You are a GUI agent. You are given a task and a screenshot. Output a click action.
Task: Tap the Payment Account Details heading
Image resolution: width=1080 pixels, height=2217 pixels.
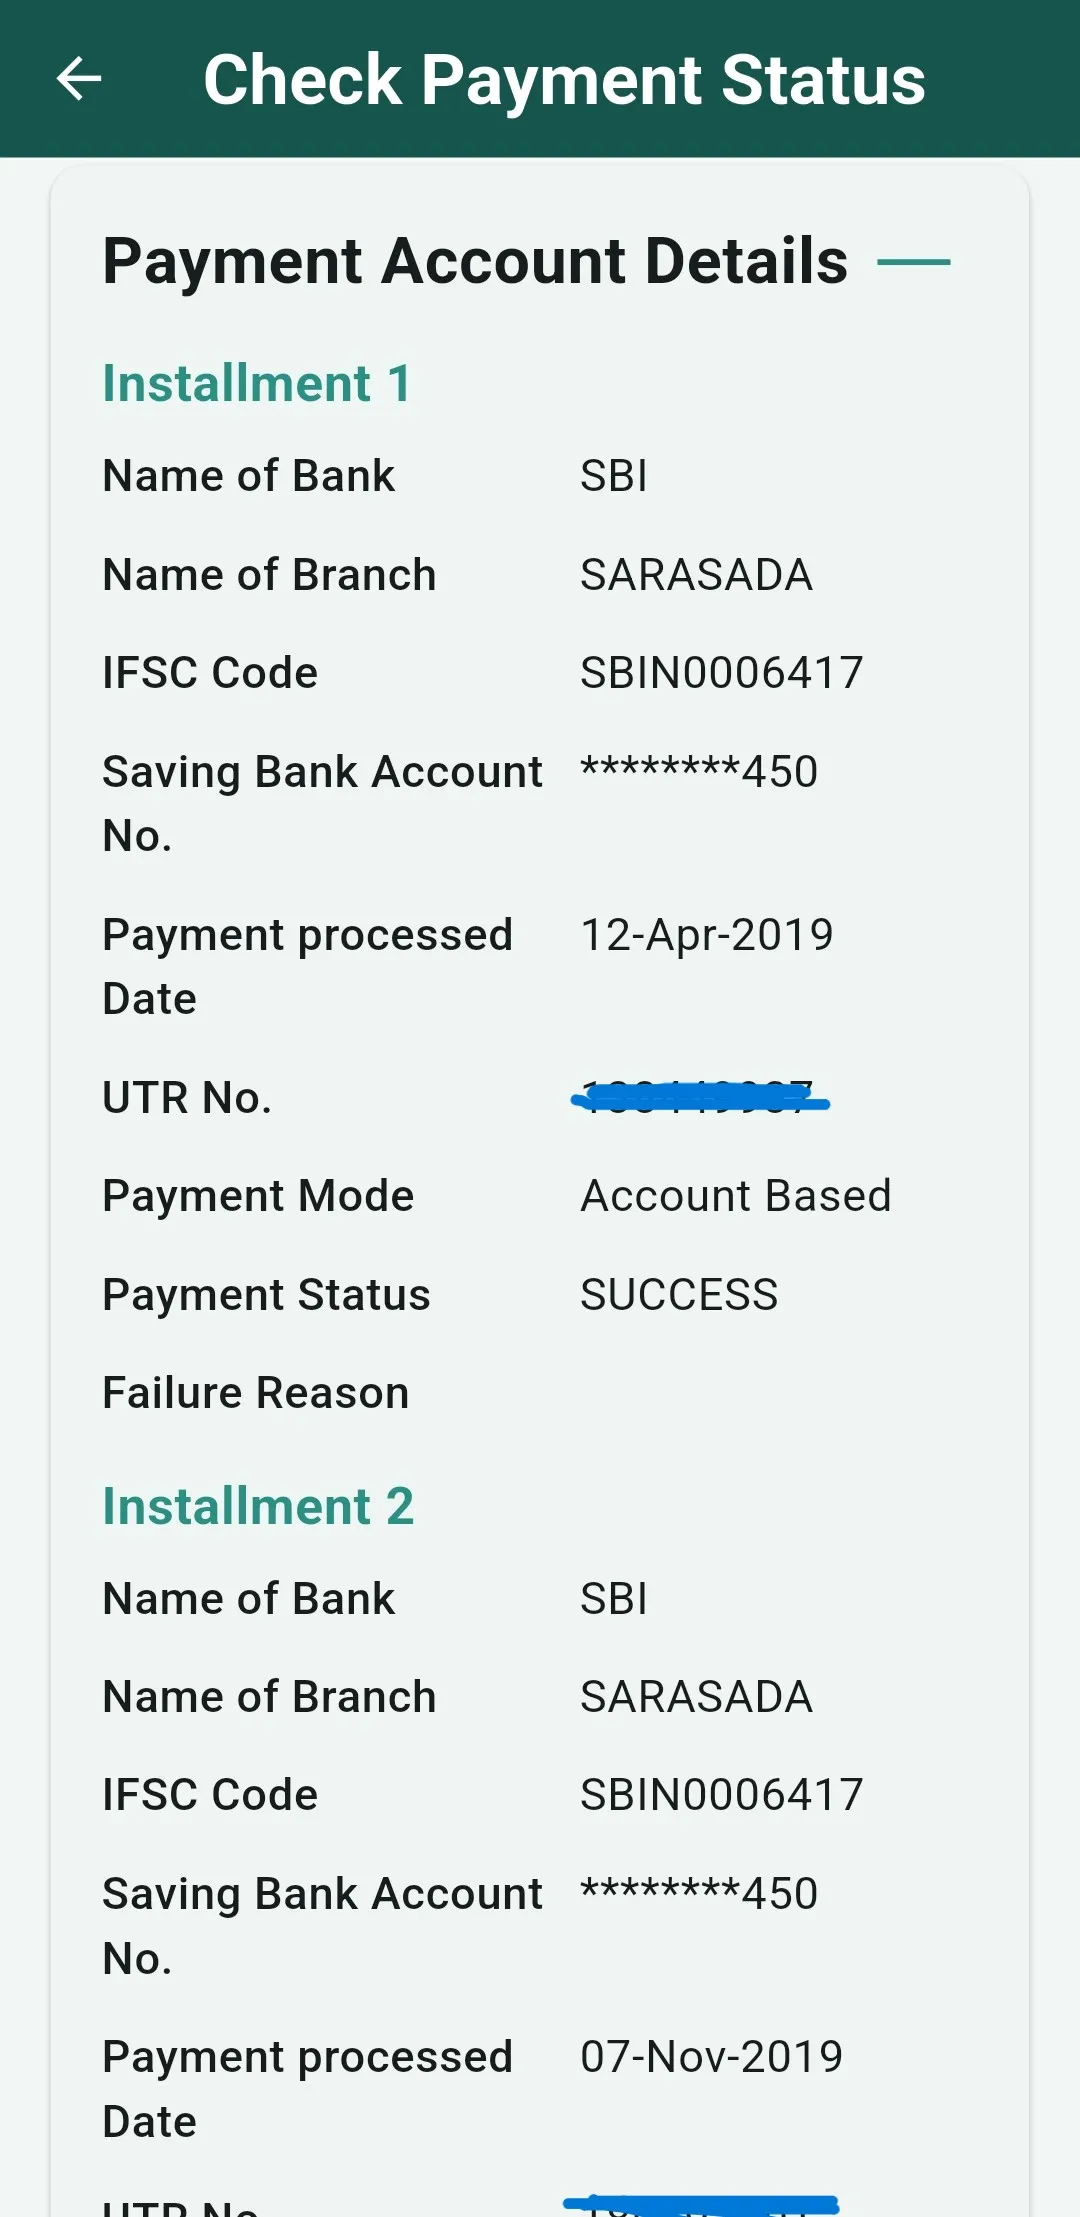point(475,262)
